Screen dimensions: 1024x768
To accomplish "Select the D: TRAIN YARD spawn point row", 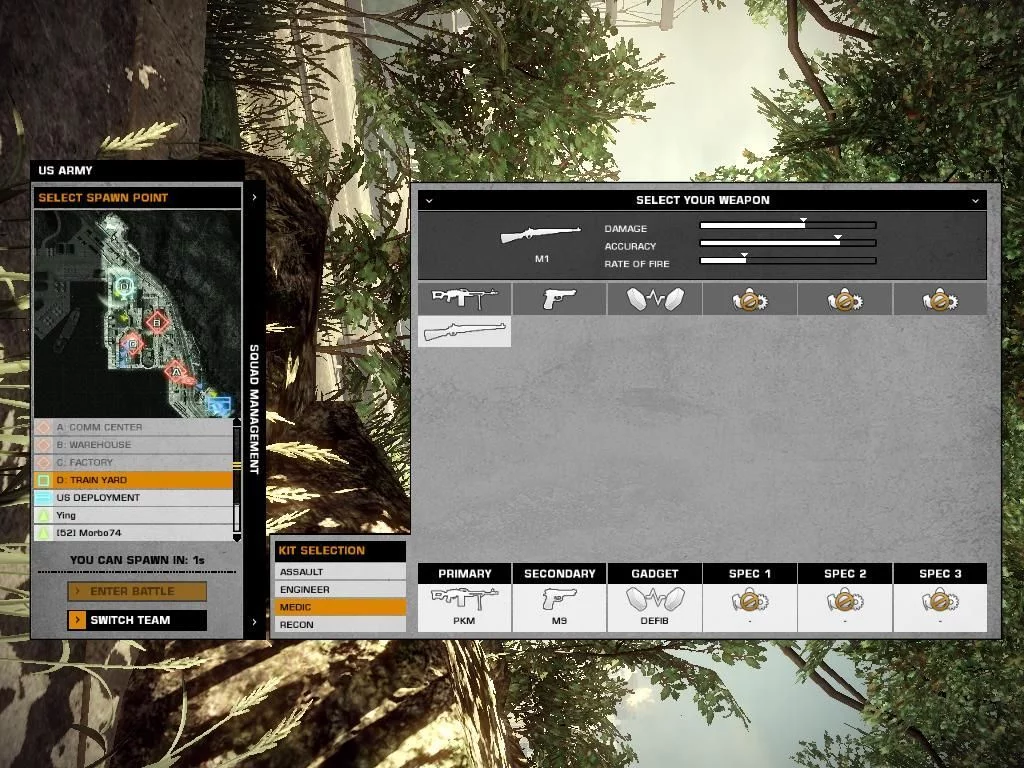I will (133, 480).
